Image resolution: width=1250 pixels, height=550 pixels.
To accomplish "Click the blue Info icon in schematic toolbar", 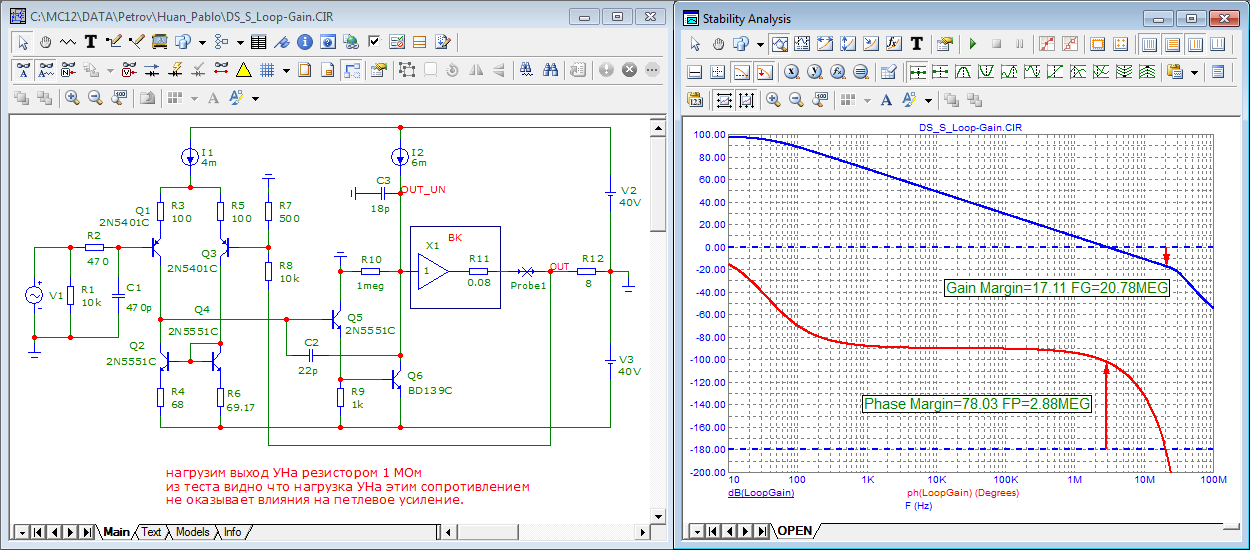I will coord(303,42).
